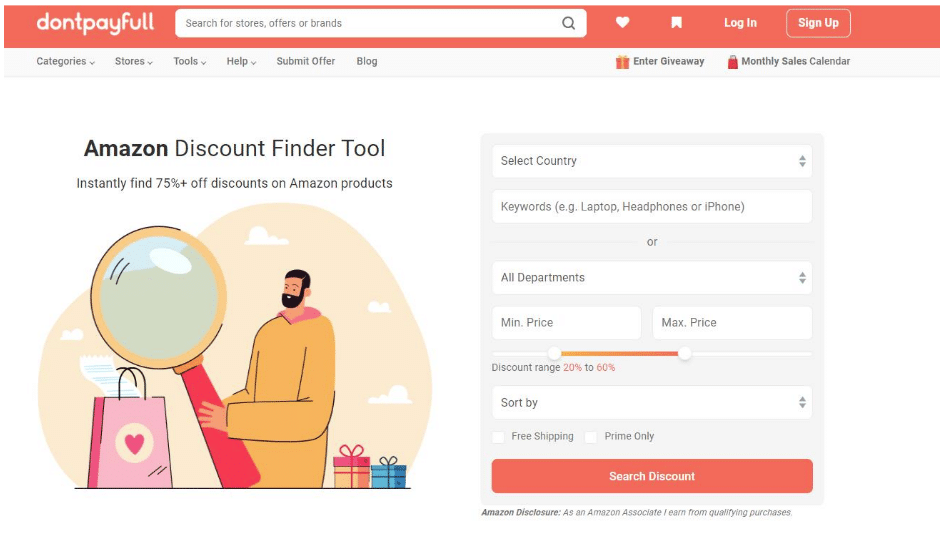
Task: Click the Sign Up button
Action: [817, 23]
